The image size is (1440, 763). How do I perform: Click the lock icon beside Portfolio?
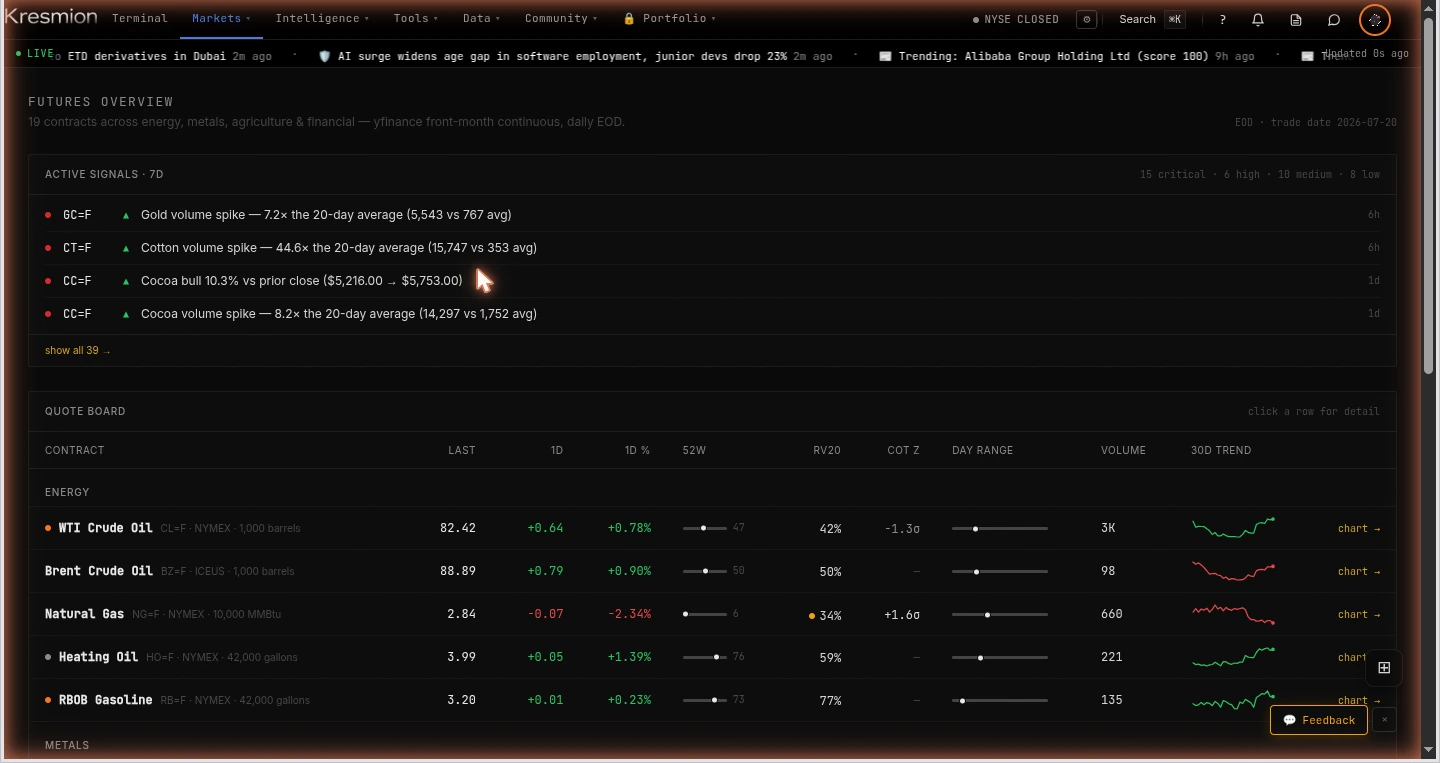(629, 18)
